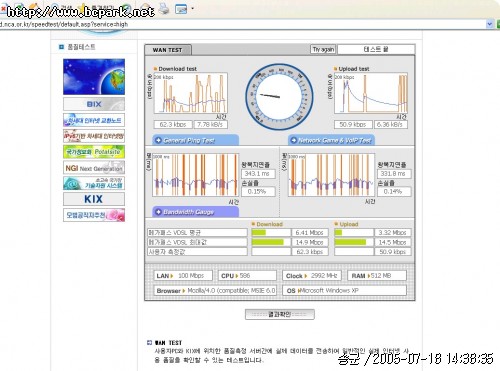Viewport: 500px width, 371px height.
Task: Select the 331.8 ms ping delay value
Action: [394, 174]
